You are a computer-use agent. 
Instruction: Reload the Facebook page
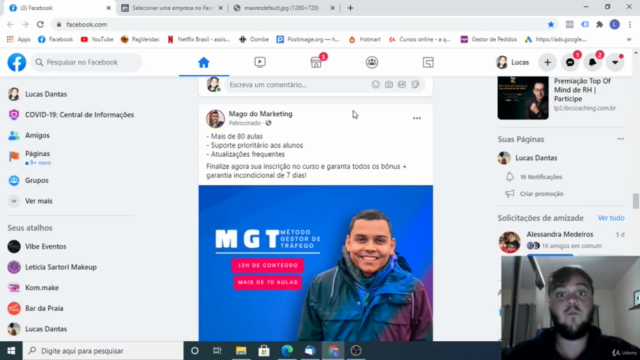tap(40, 24)
